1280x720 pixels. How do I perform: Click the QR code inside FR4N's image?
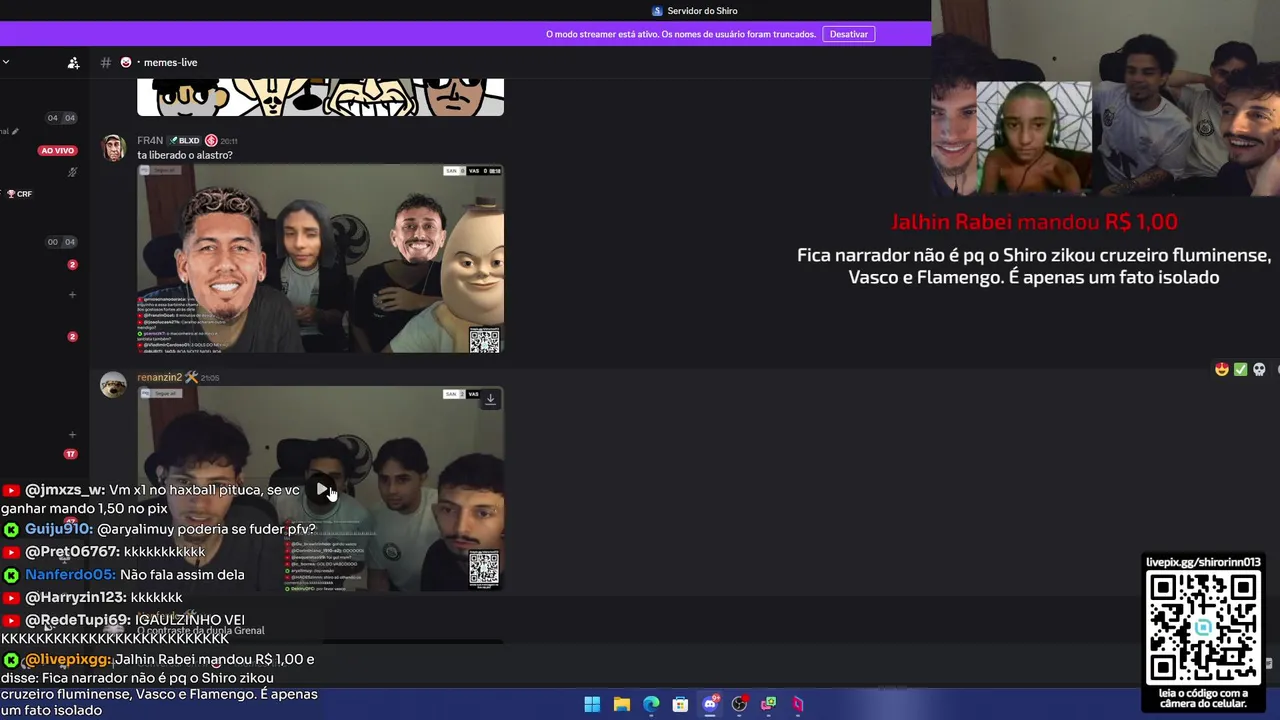484,340
